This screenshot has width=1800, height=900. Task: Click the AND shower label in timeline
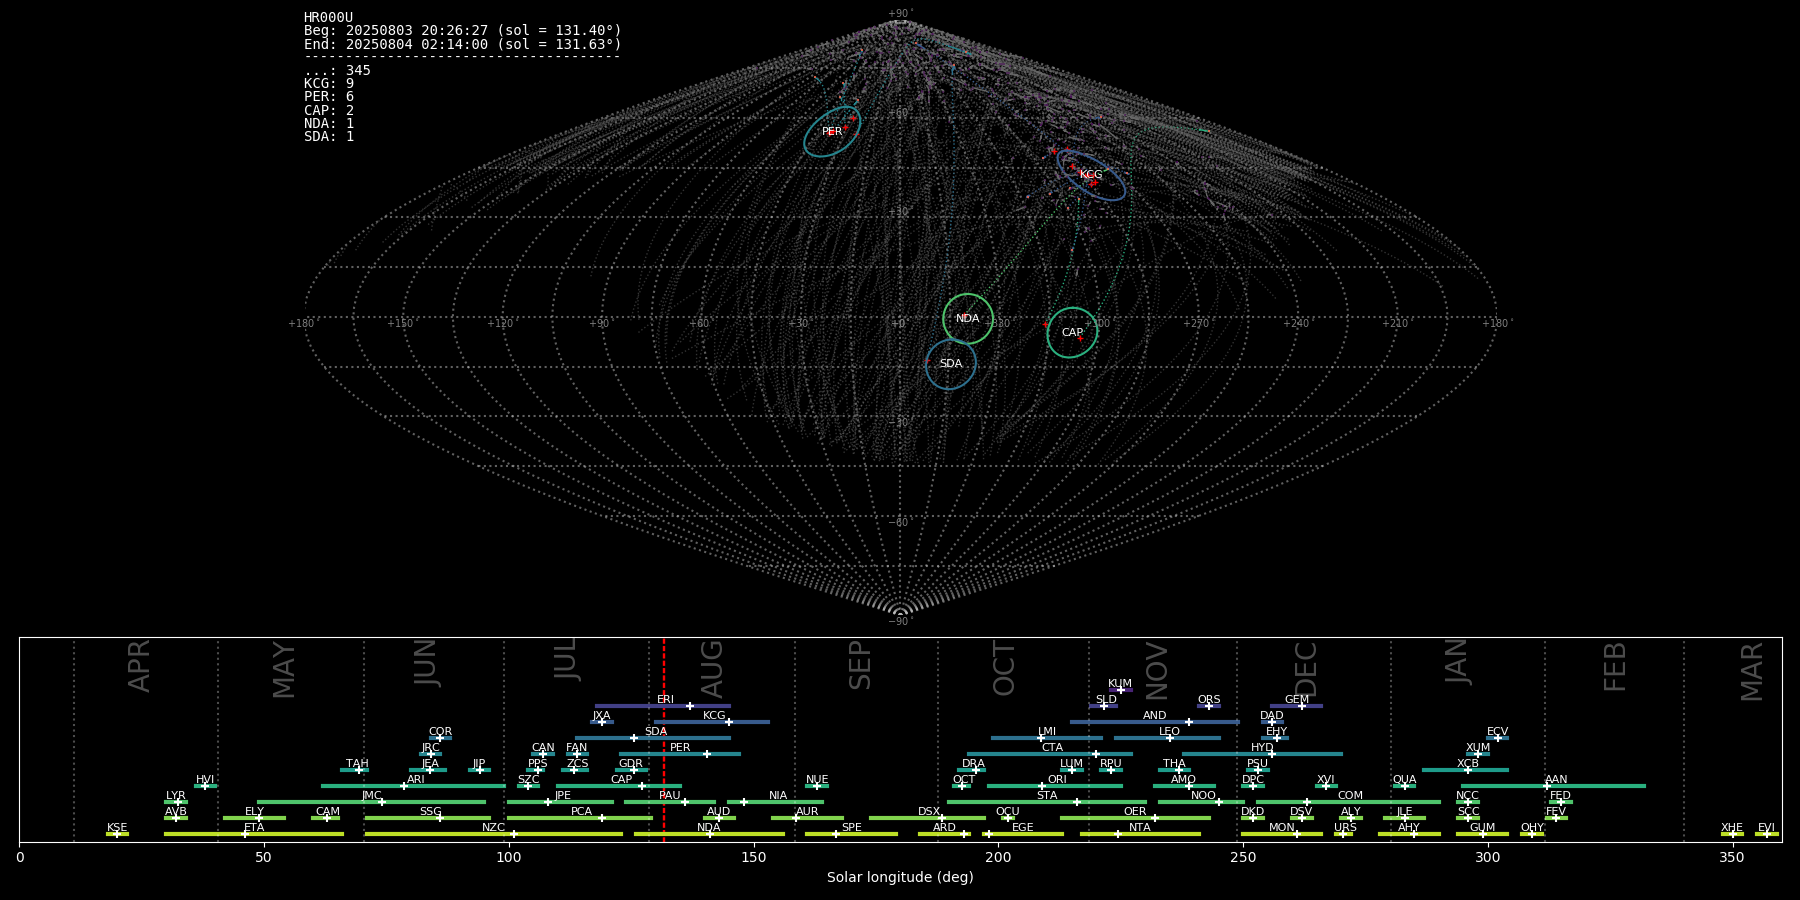point(1154,716)
